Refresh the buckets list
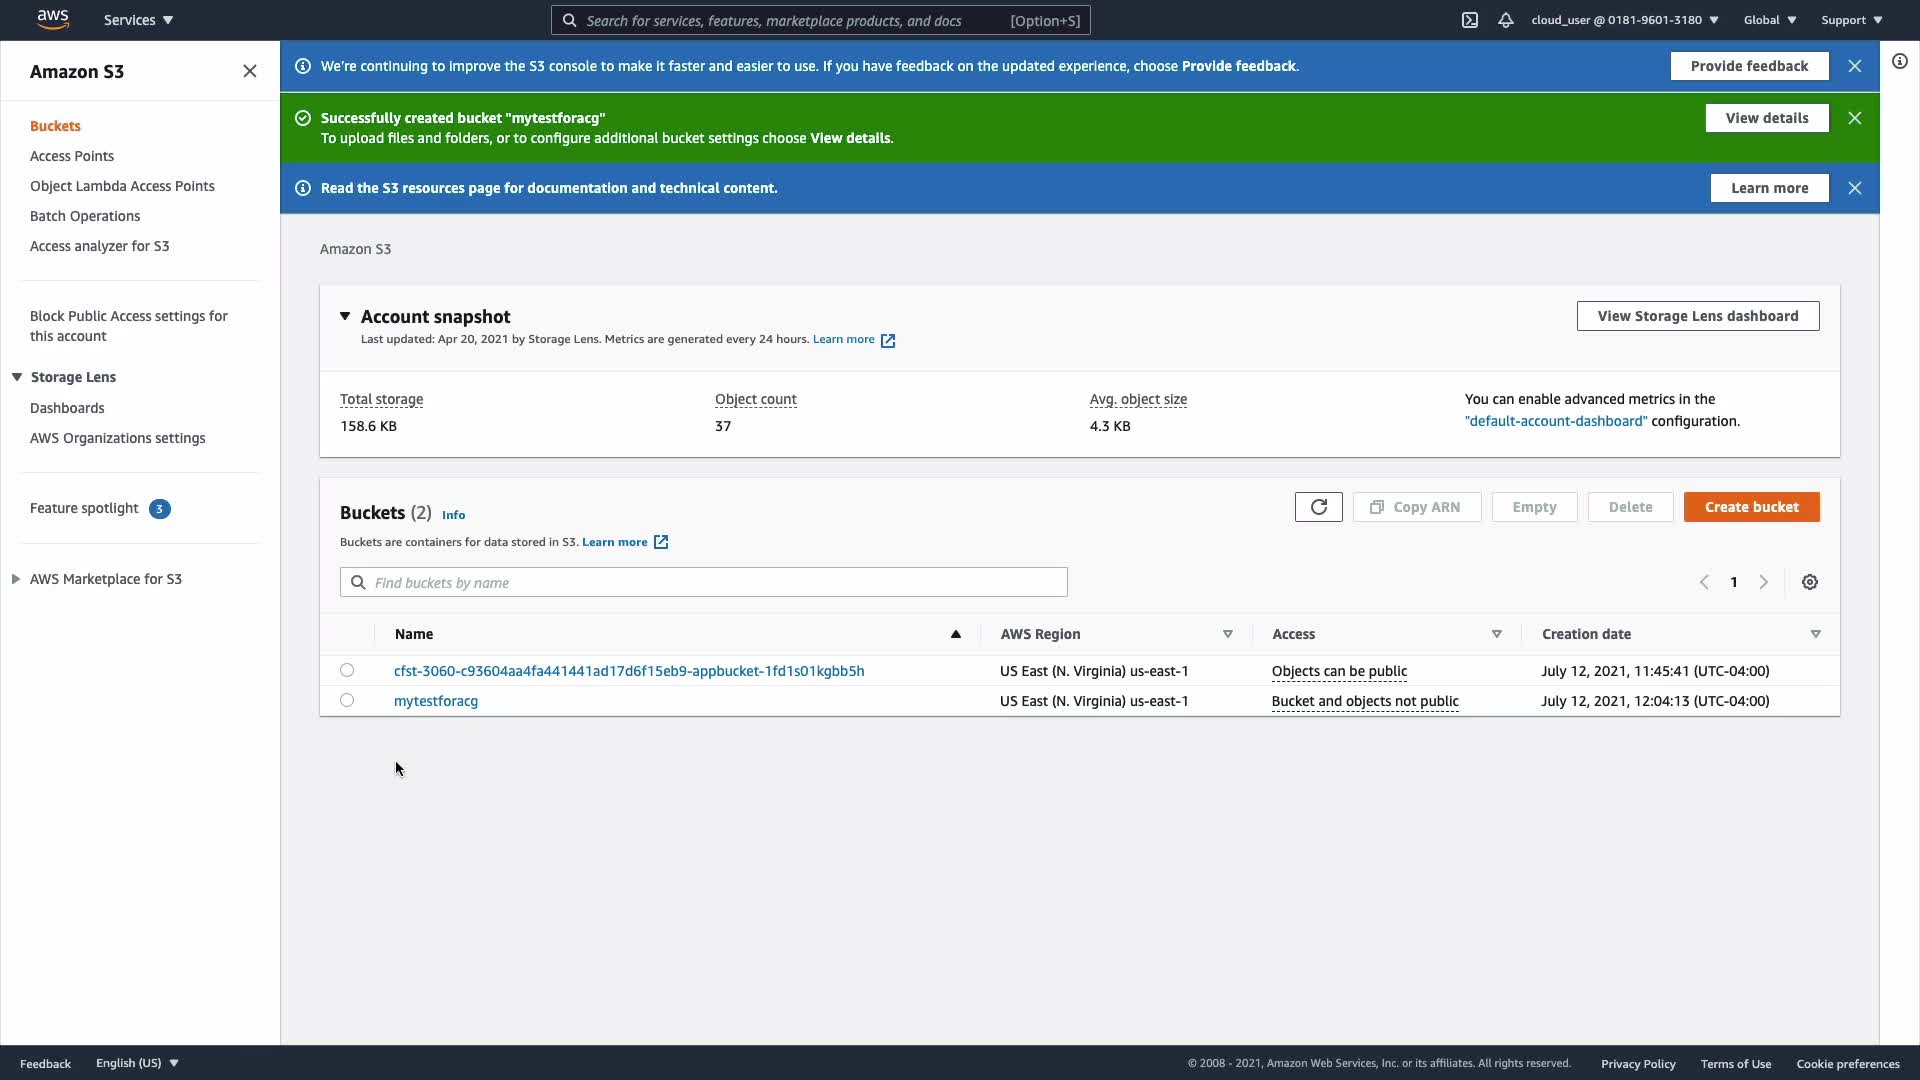 [x=1318, y=507]
